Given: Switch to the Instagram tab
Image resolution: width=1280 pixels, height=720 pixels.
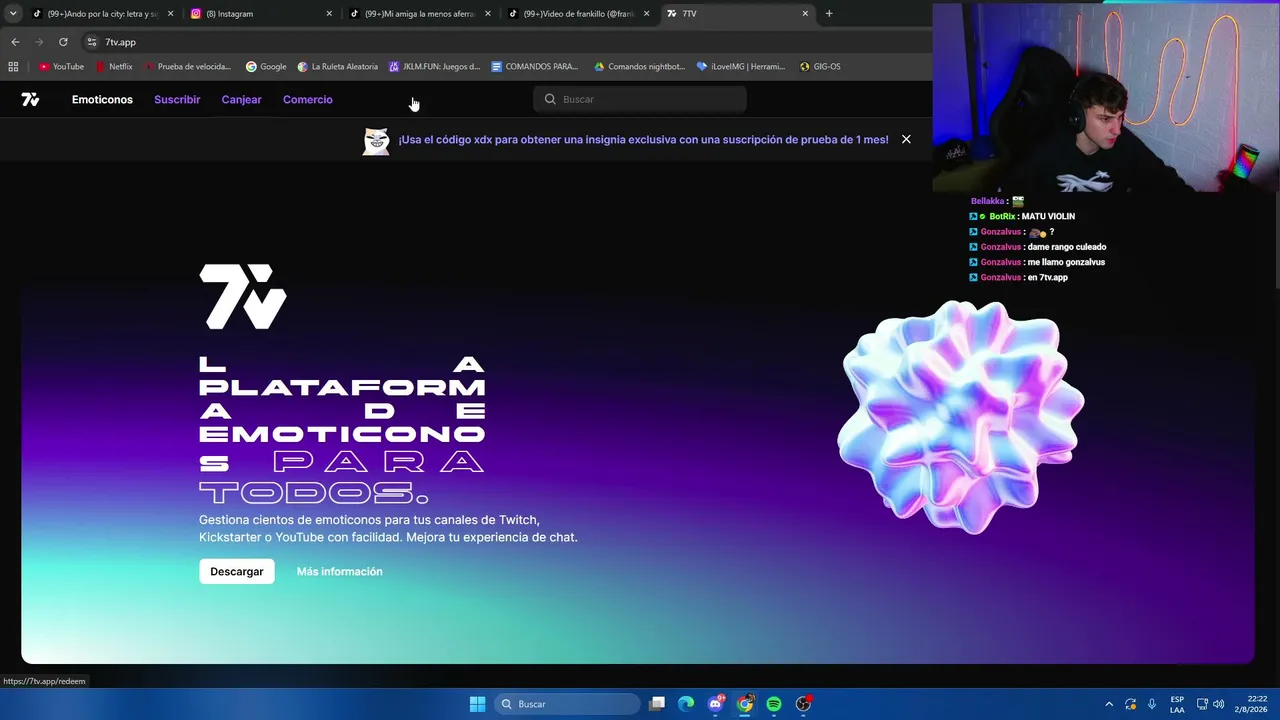Looking at the screenshot, I should [x=260, y=14].
